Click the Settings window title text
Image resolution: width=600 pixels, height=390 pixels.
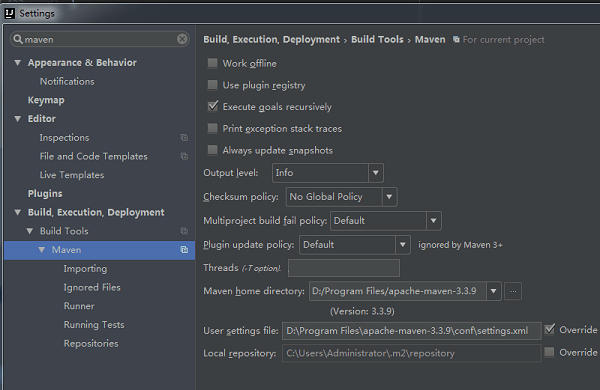[x=37, y=13]
